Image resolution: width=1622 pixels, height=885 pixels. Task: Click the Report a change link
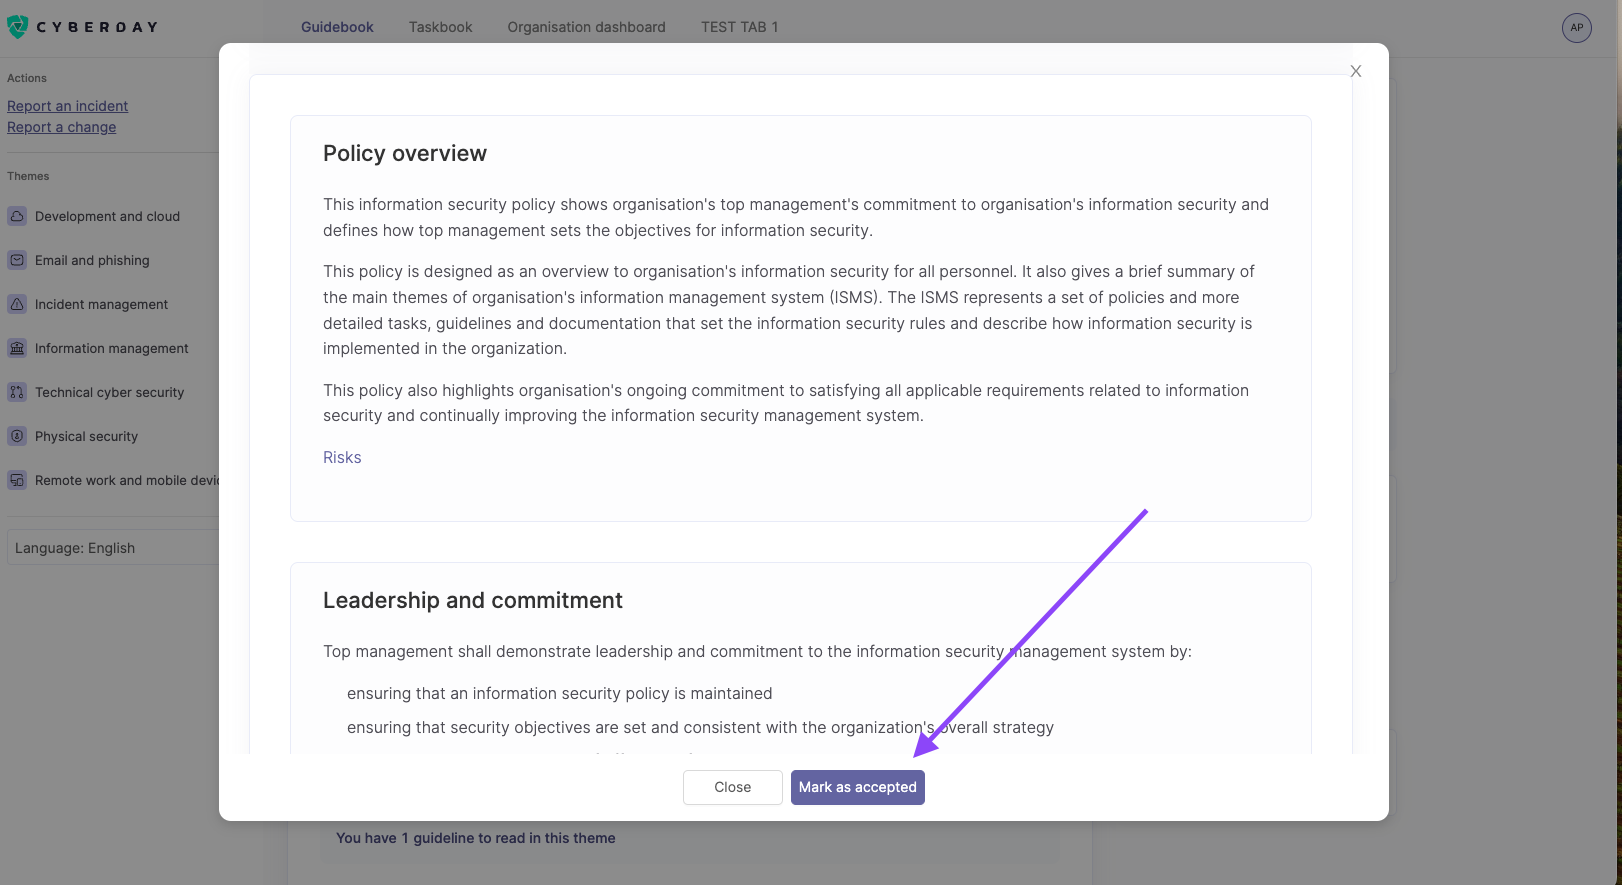(62, 127)
